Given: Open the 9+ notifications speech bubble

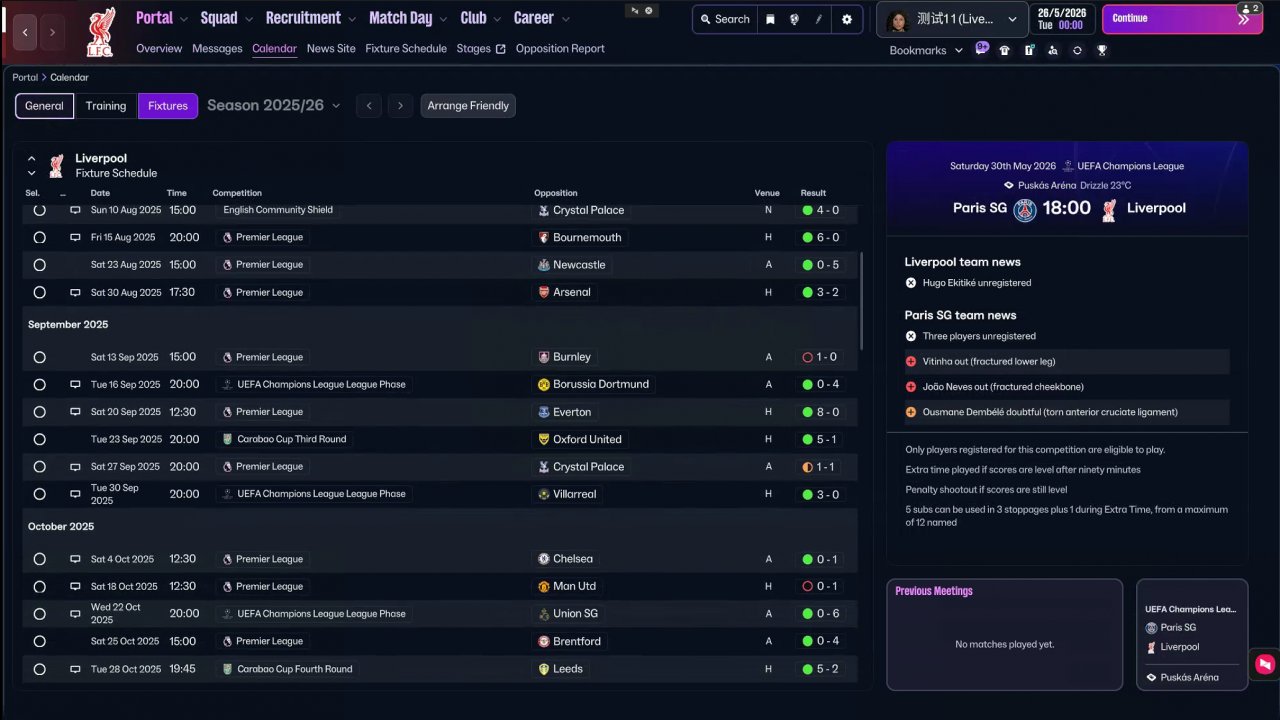Looking at the screenshot, I should click(982, 48).
